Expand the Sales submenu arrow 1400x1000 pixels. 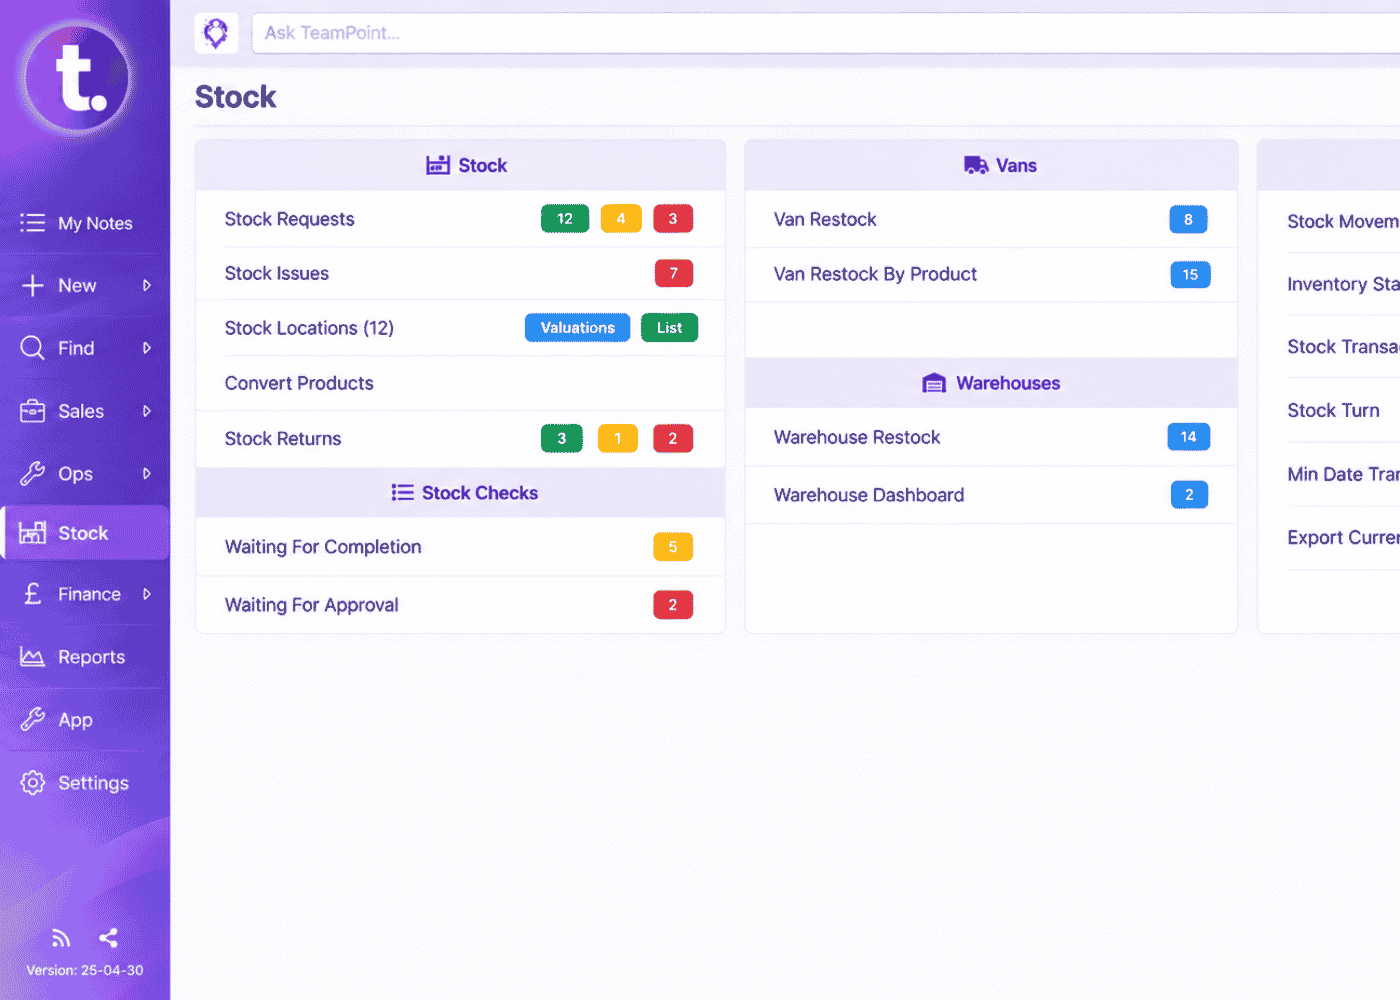(x=147, y=411)
